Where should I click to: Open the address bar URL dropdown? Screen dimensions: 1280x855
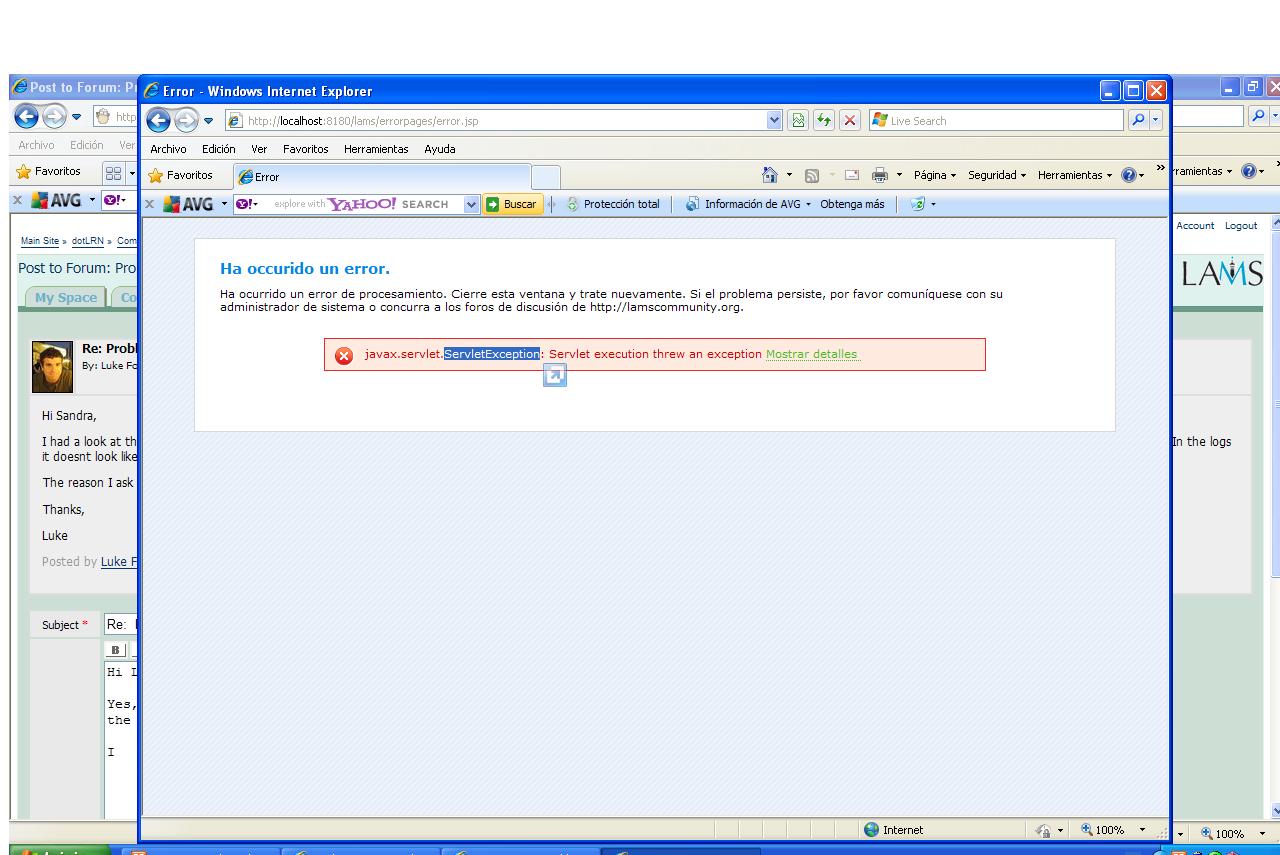coord(774,121)
